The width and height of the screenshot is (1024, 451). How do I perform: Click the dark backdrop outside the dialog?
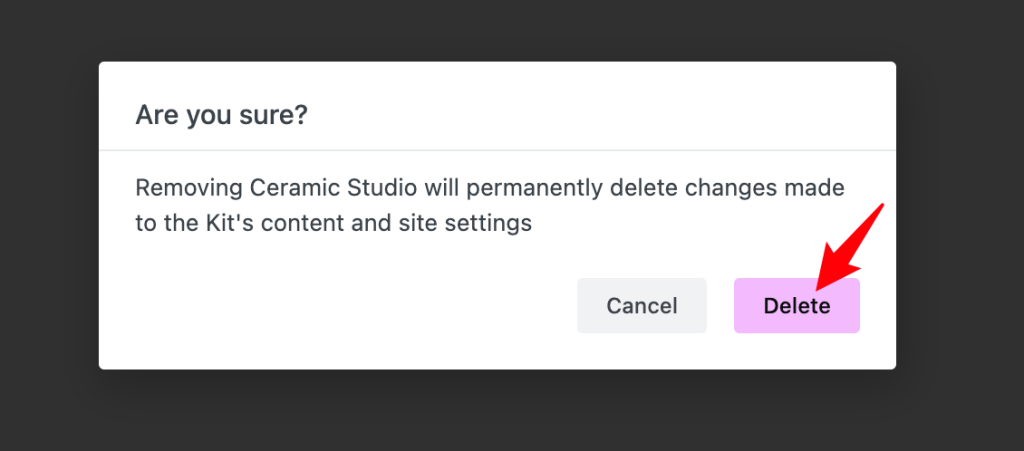(x=49, y=225)
